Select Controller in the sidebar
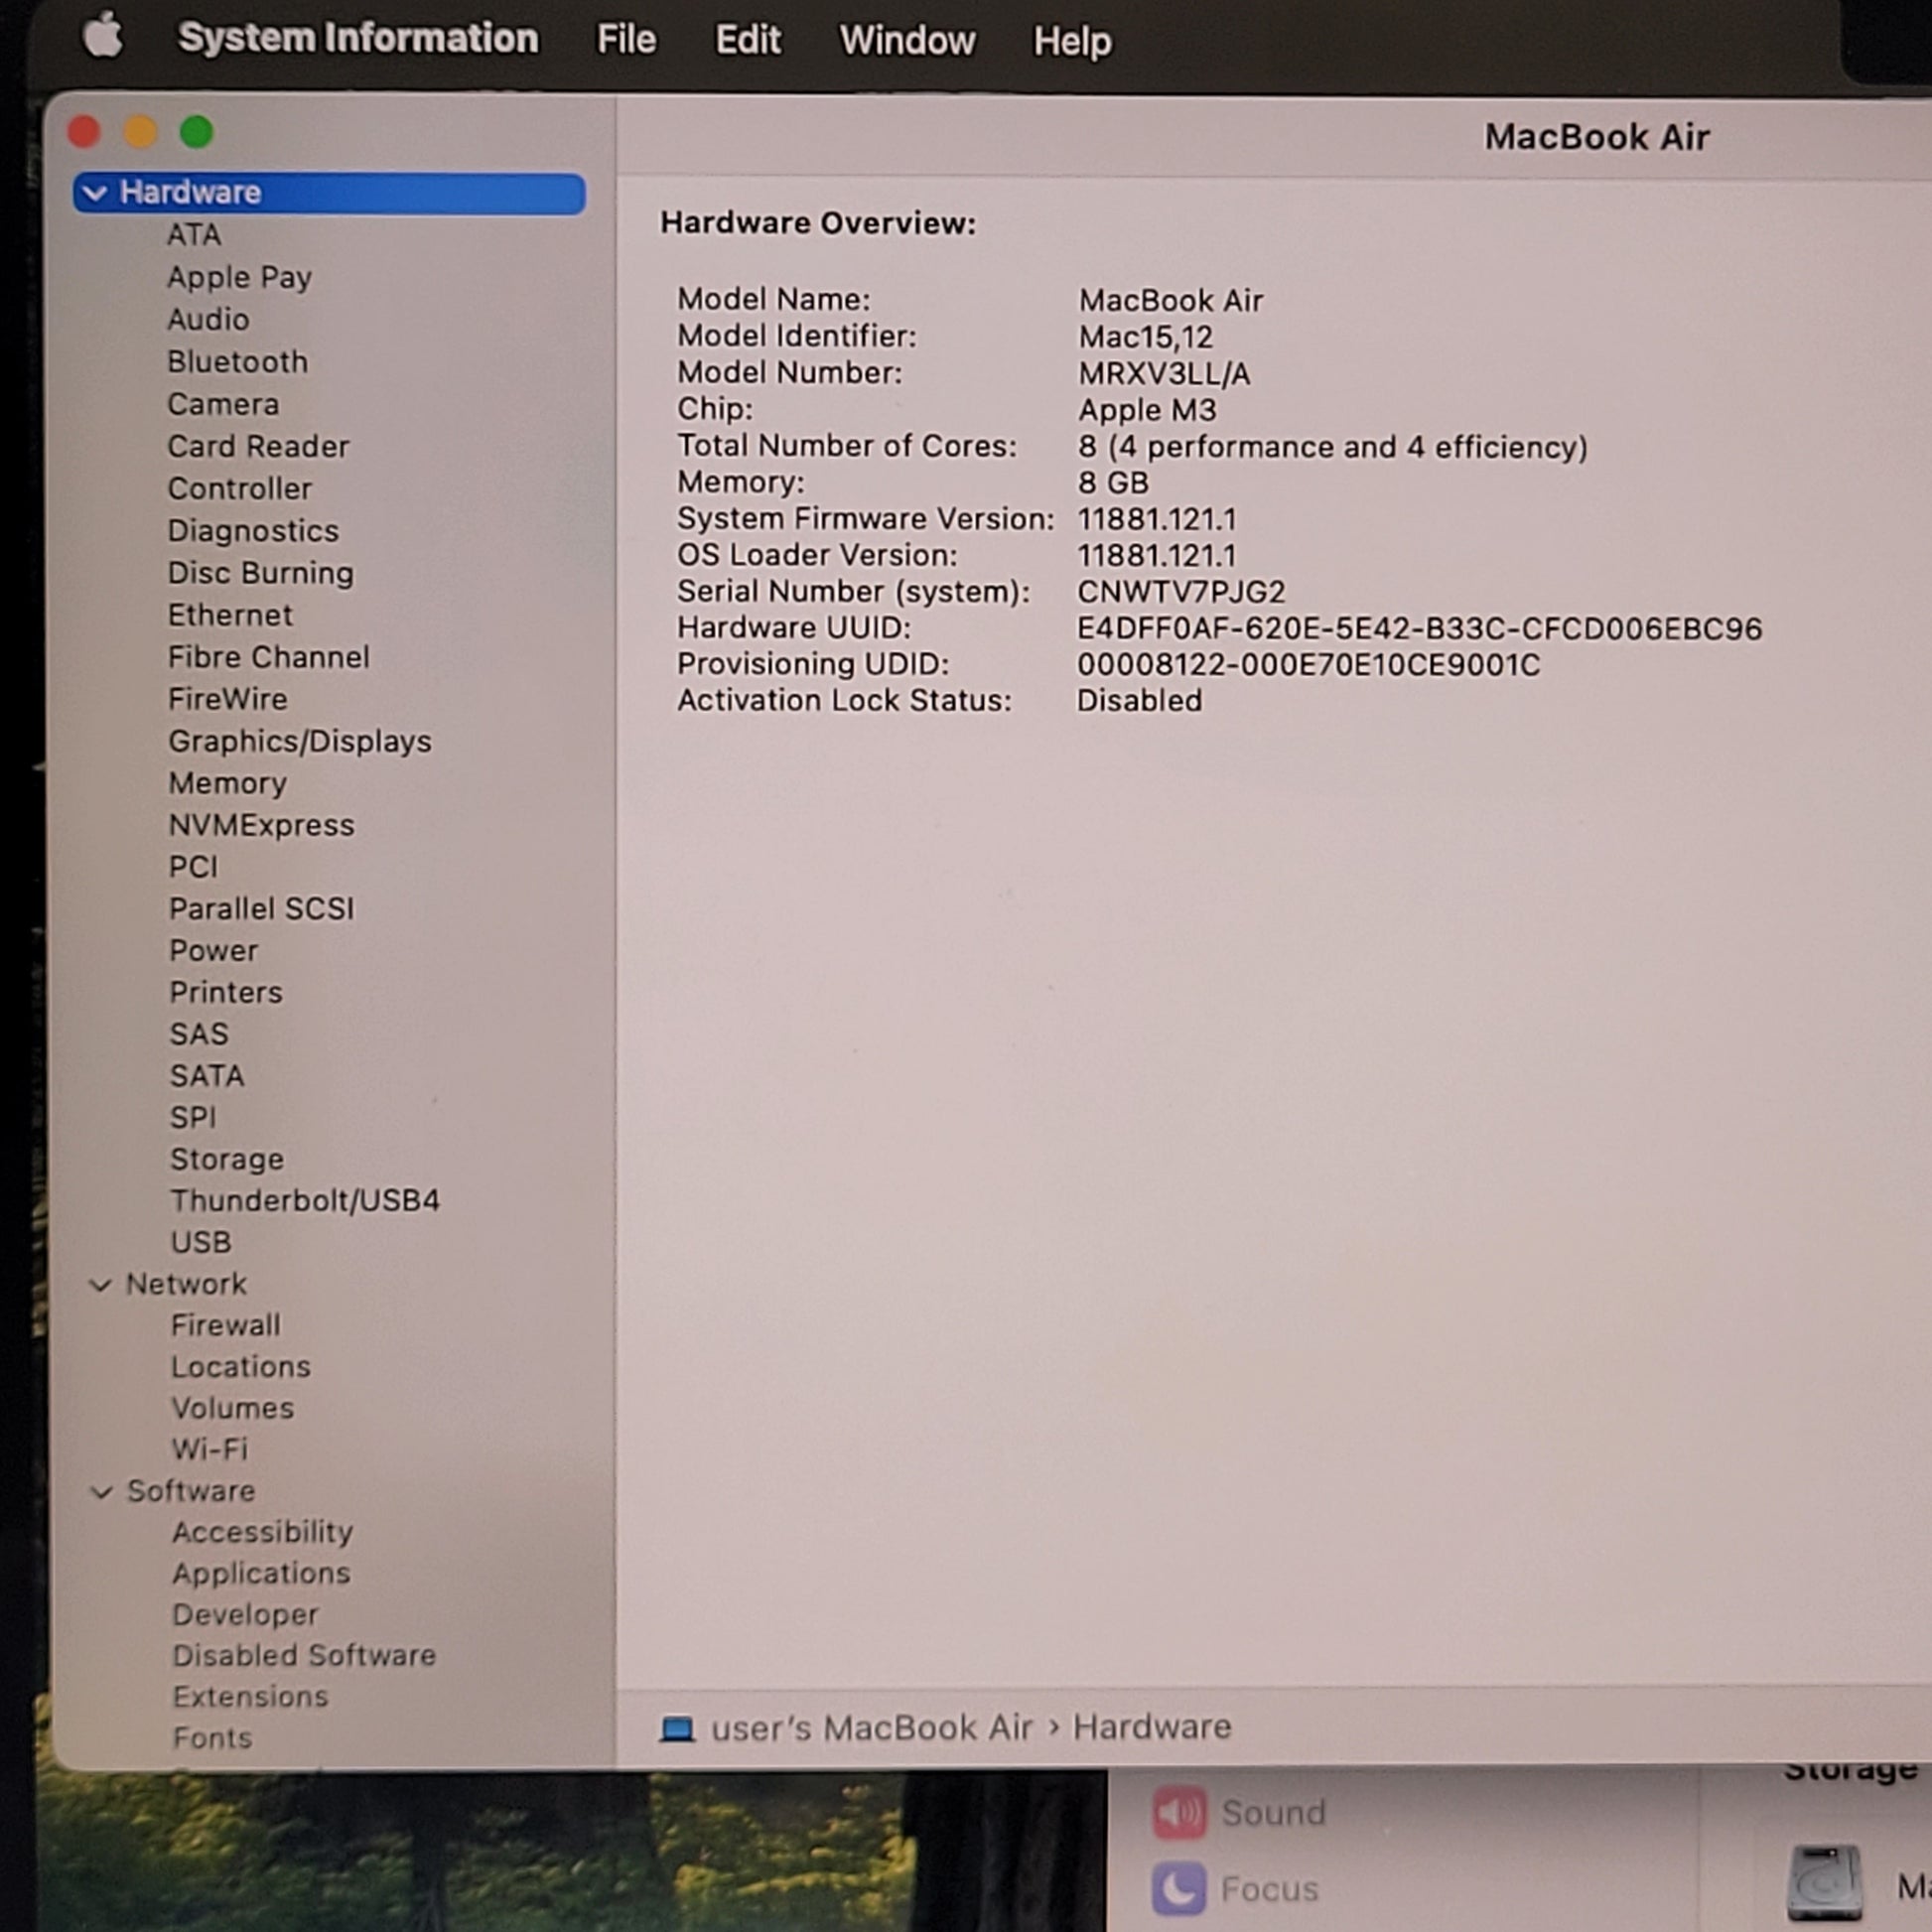The width and height of the screenshot is (1932, 1932). pos(240,488)
